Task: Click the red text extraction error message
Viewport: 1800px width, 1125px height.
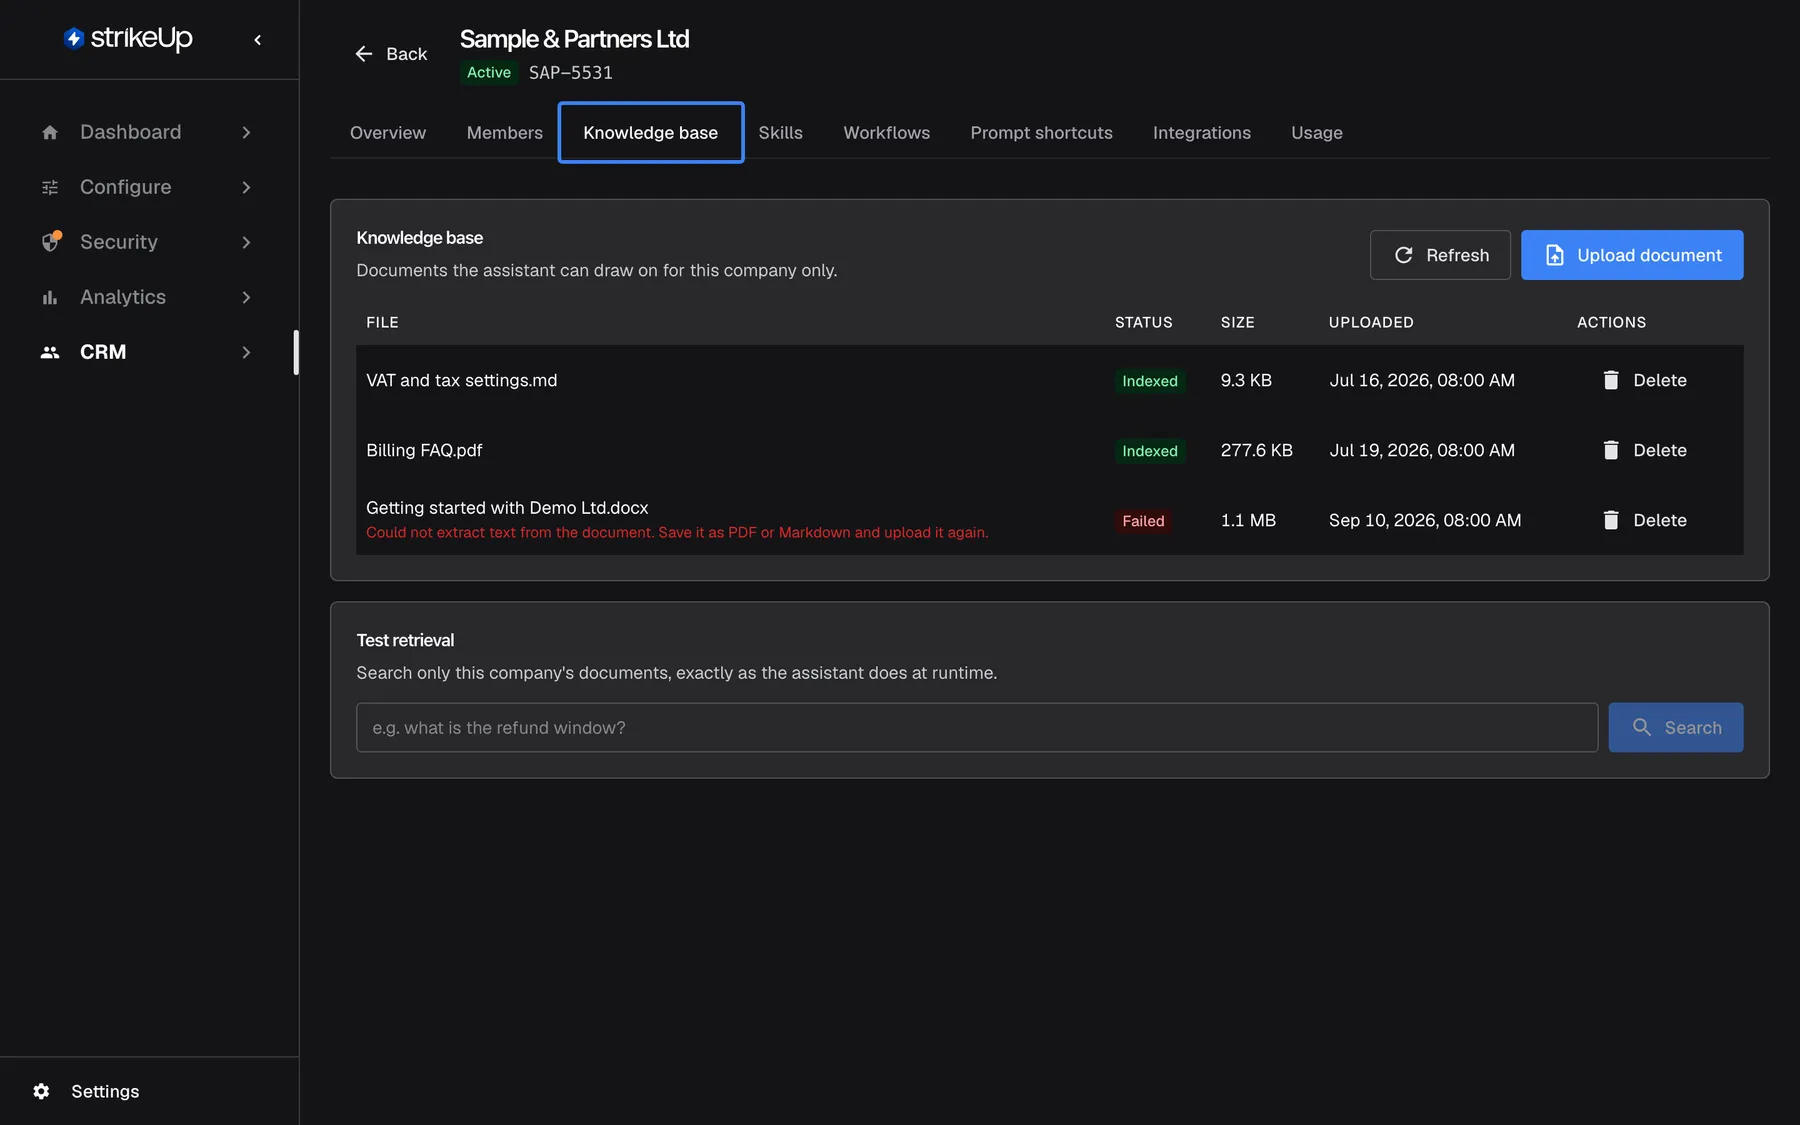Action: click(x=677, y=533)
